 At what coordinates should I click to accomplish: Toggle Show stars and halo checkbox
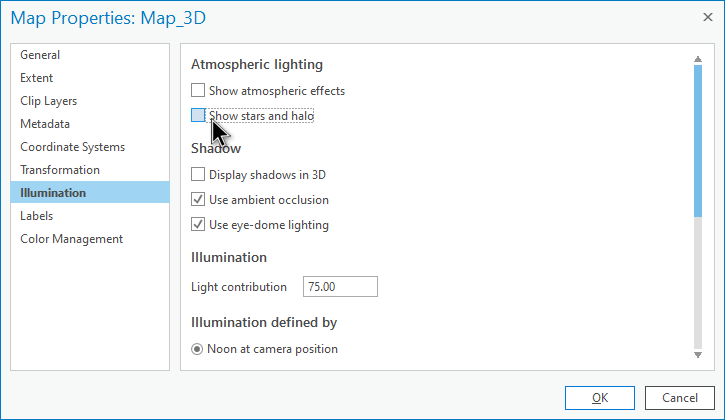[x=198, y=116]
